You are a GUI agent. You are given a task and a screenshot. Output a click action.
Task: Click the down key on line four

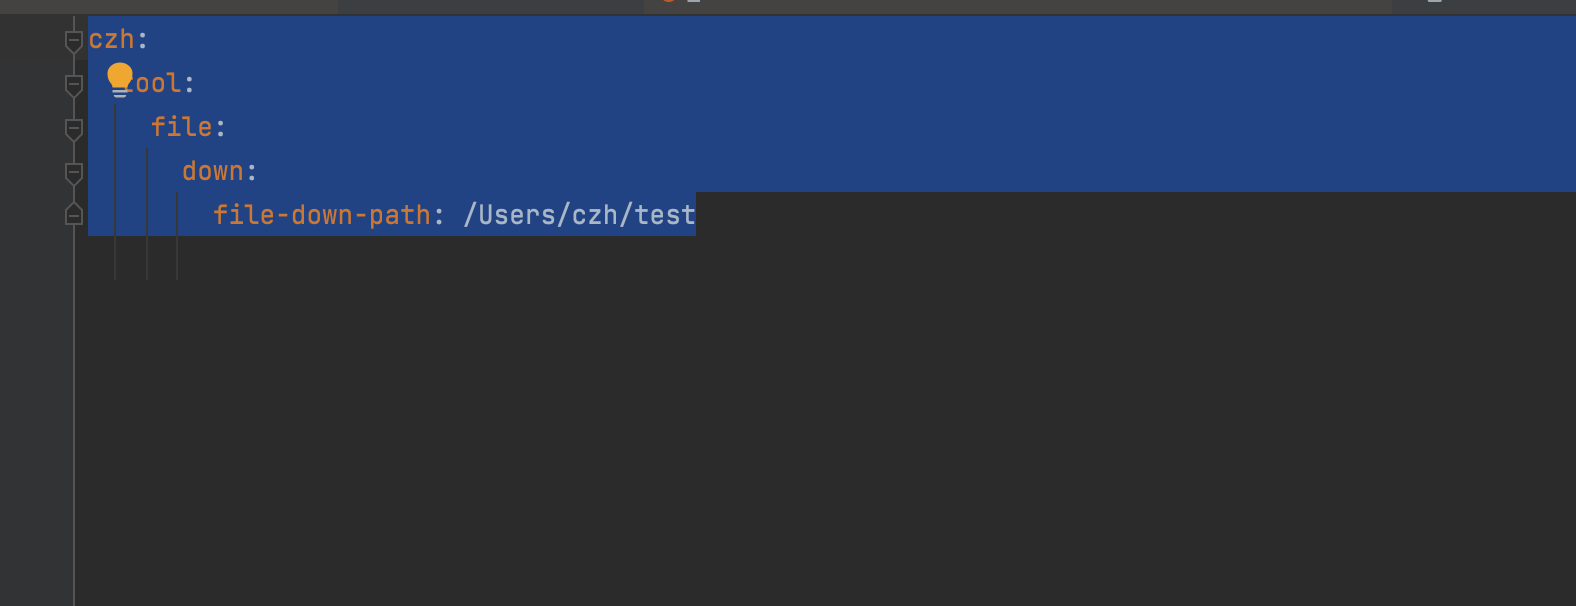point(213,172)
